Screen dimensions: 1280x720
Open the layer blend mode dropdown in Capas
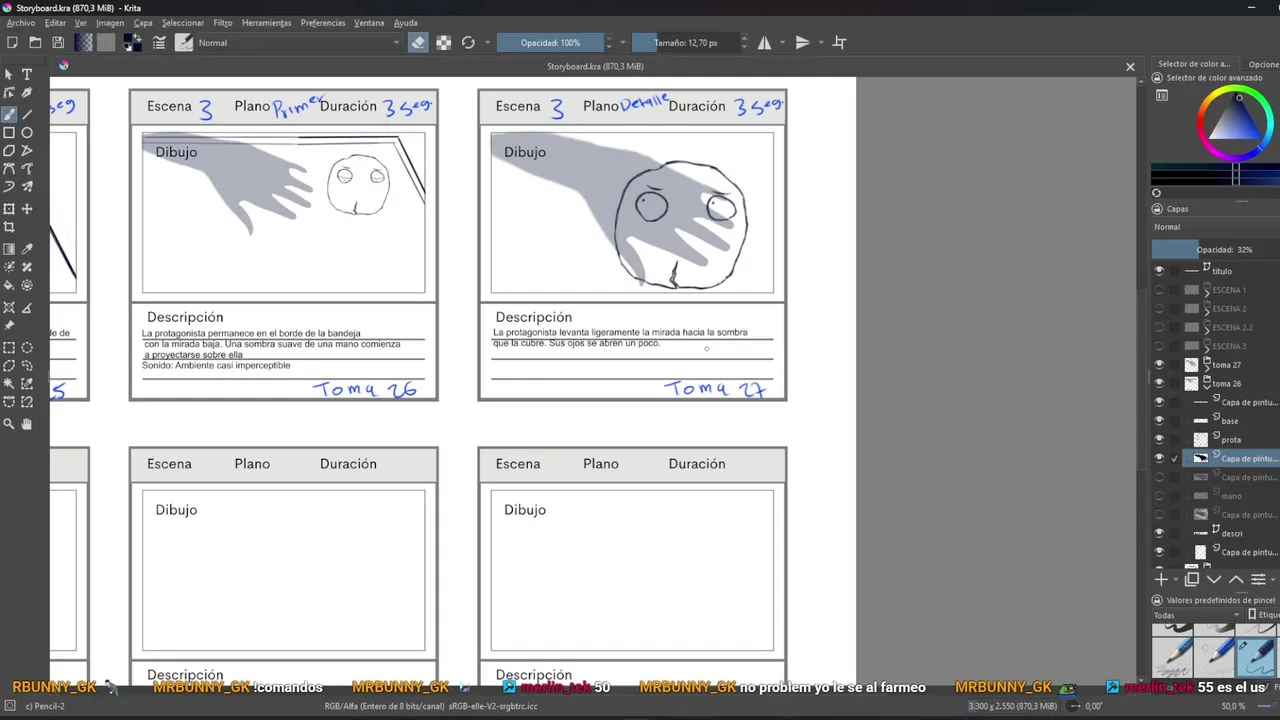pyautogui.click(x=1215, y=227)
